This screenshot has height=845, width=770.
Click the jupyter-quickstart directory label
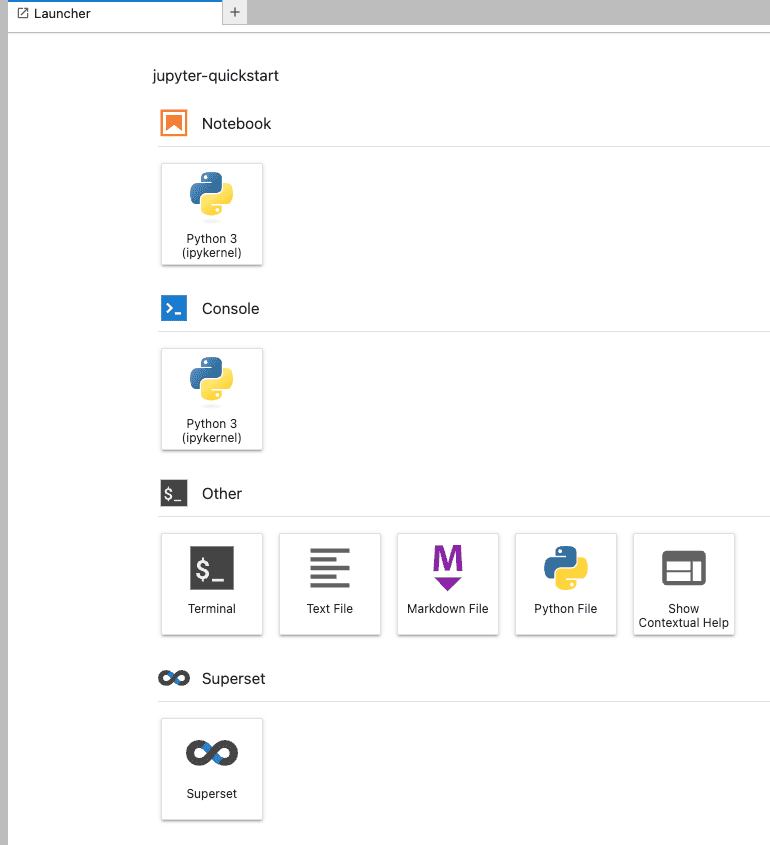(216, 76)
